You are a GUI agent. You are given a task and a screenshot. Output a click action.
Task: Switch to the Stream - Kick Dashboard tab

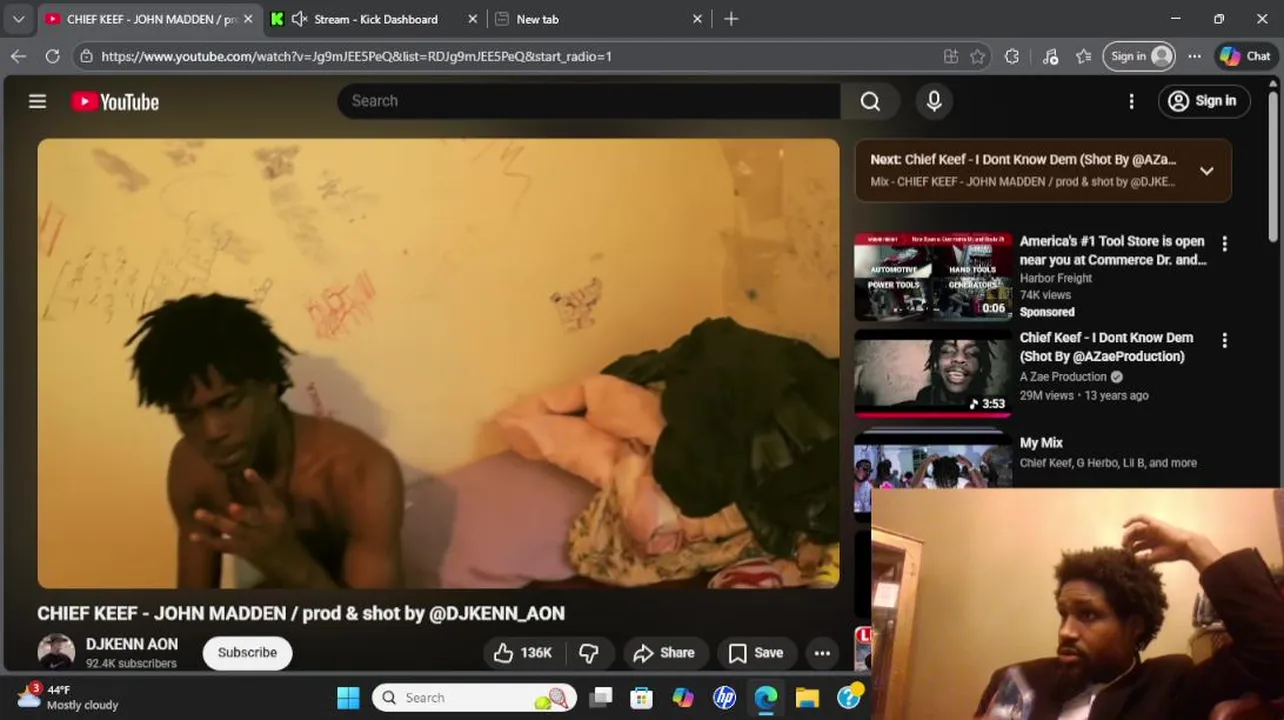(376, 19)
